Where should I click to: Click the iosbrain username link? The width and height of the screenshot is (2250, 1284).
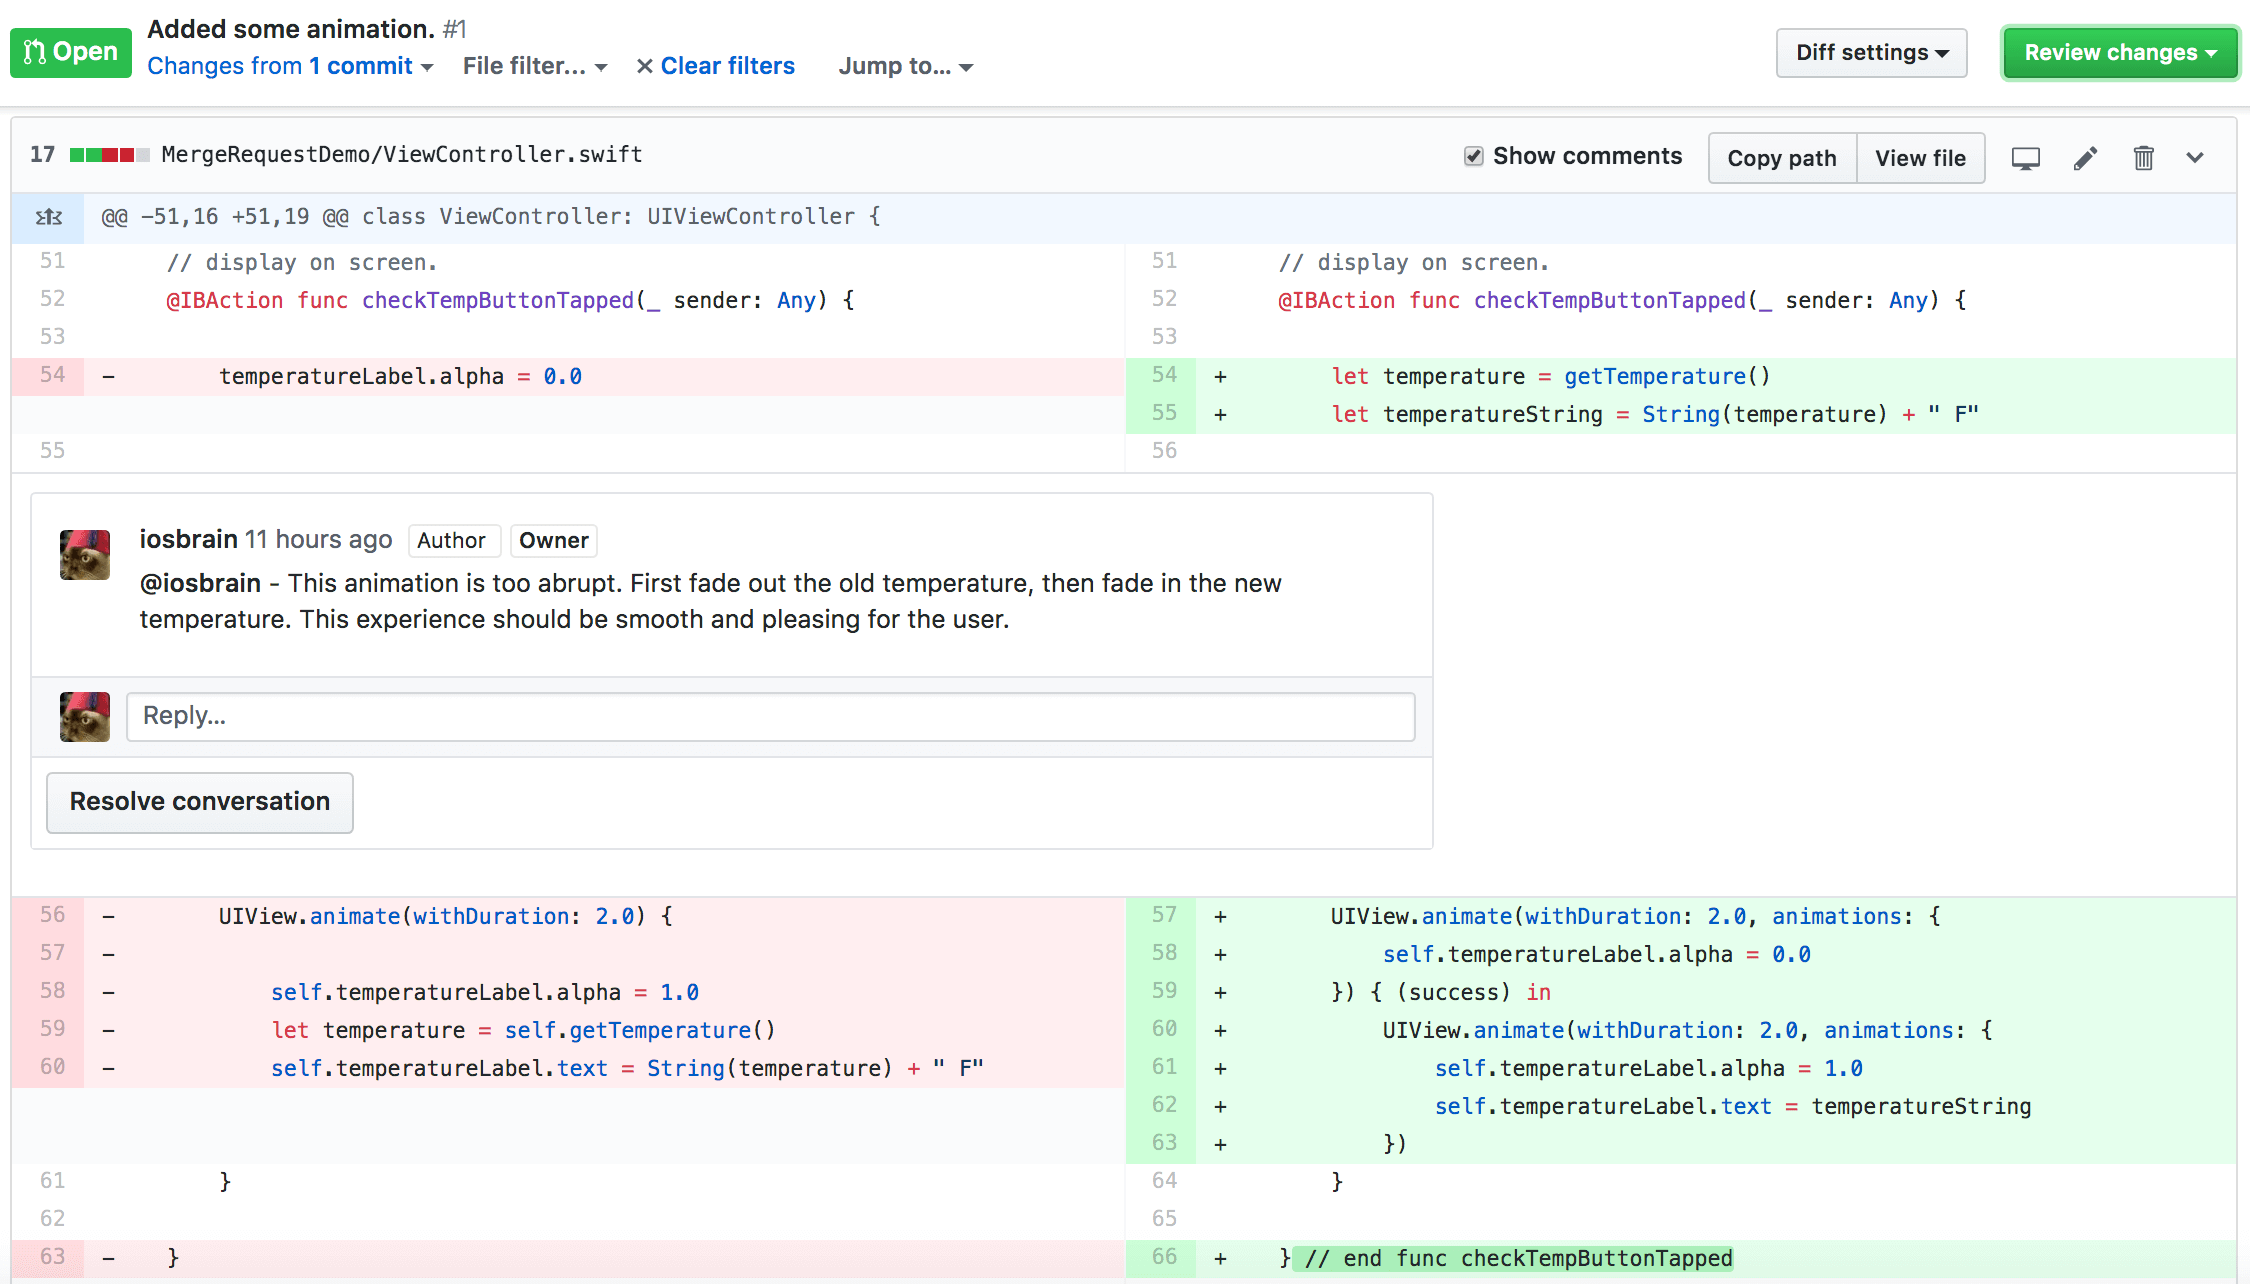click(x=188, y=539)
